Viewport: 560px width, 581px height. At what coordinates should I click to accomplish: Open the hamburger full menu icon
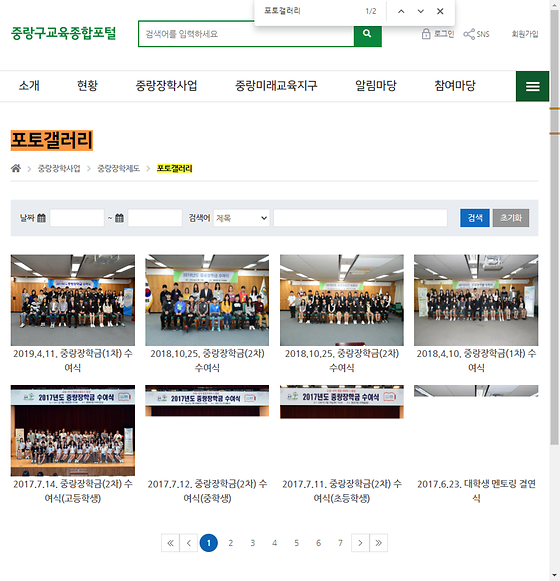click(532, 86)
